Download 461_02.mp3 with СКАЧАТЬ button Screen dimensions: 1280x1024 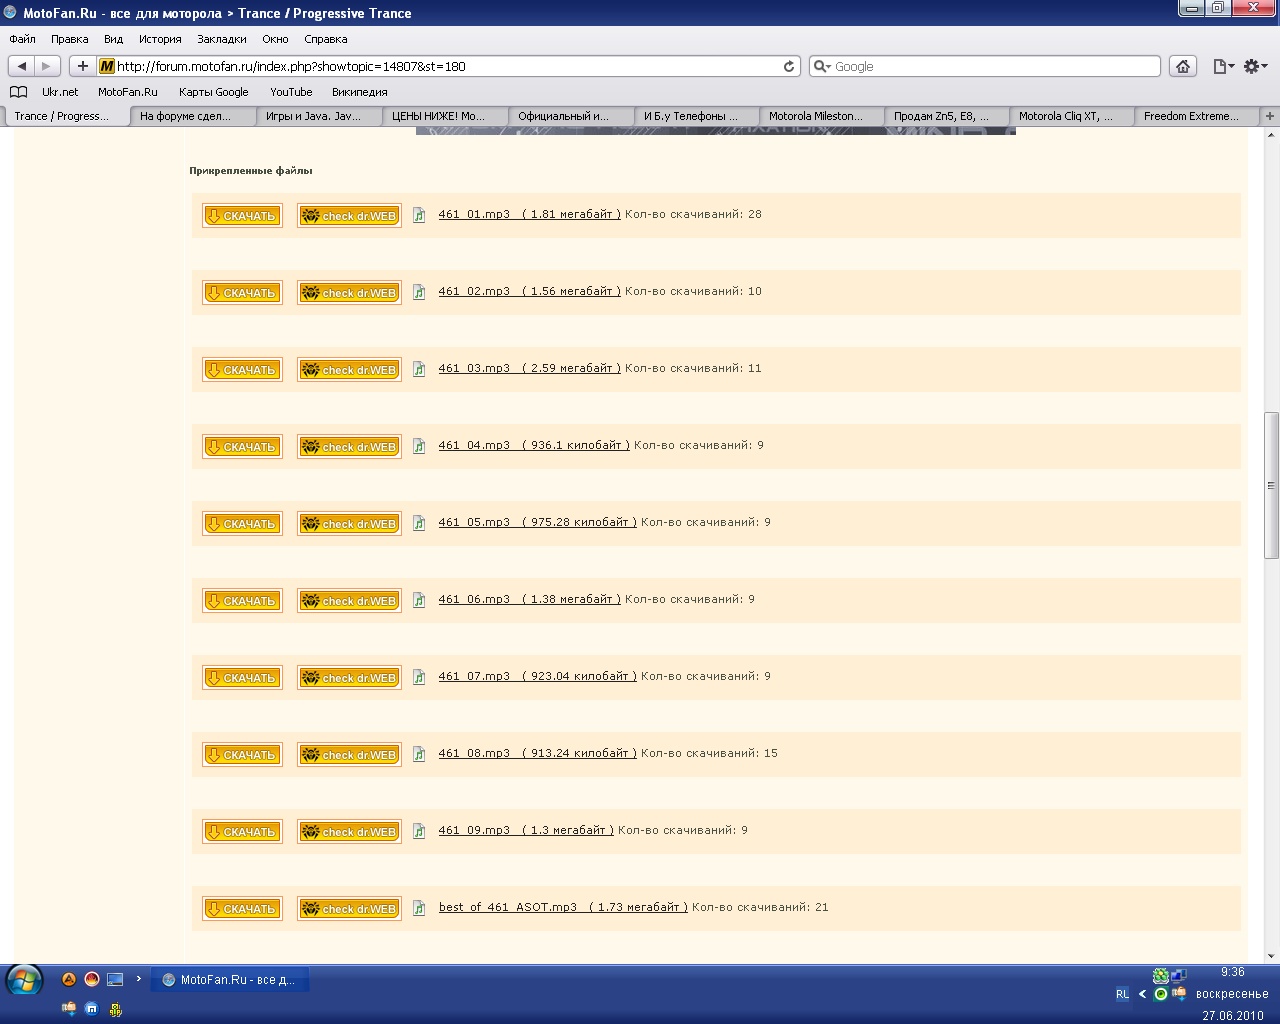242,293
